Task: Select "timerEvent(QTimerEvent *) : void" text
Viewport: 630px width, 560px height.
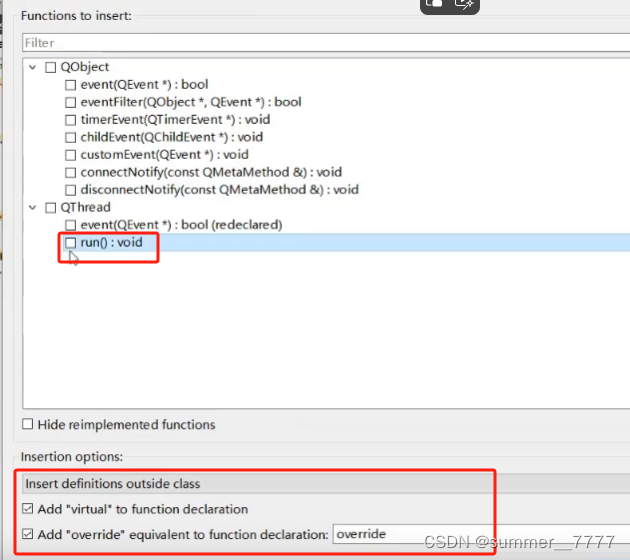Action: (175, 120)
